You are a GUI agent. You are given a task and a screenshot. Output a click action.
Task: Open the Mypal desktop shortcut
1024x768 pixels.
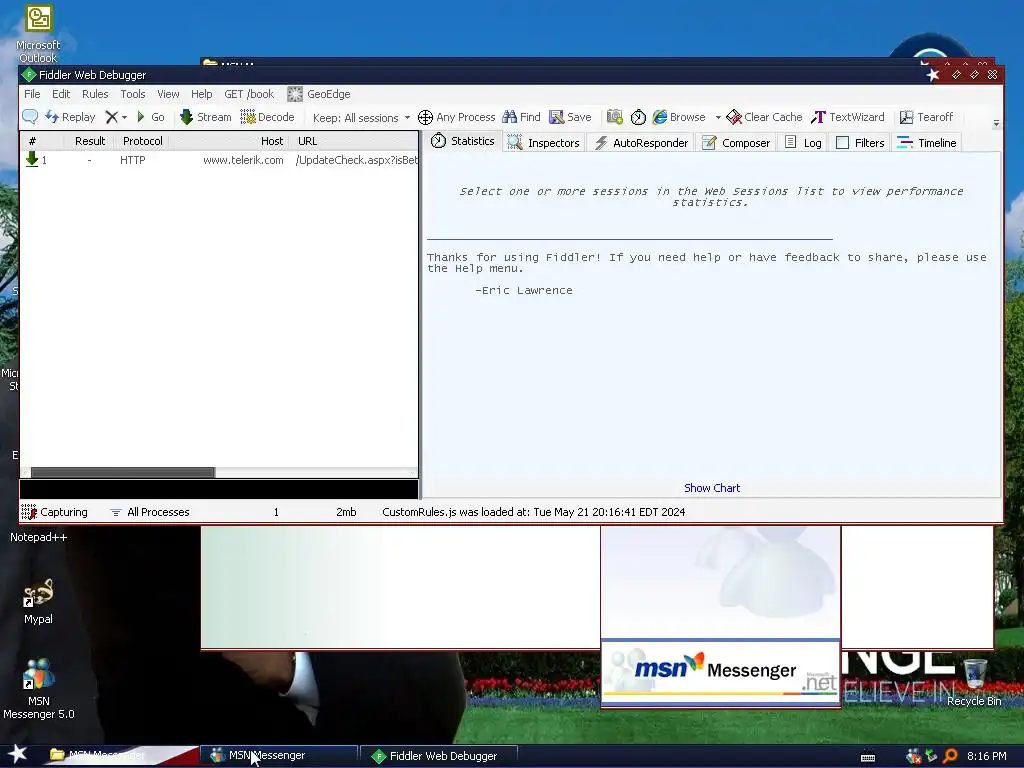click(x=38, y=601)
